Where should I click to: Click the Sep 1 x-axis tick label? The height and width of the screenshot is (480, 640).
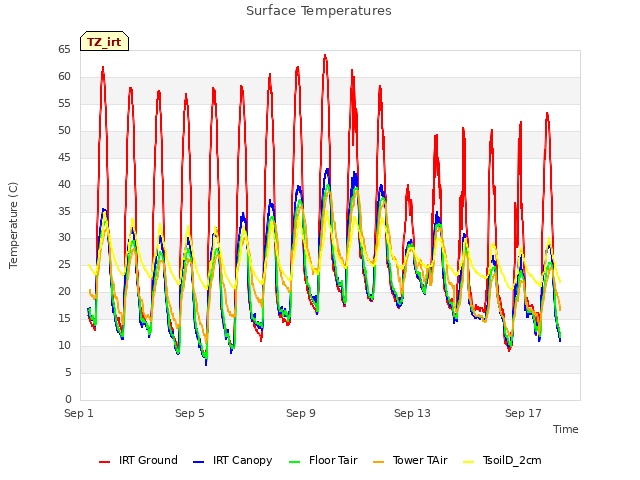coord(79,413)
